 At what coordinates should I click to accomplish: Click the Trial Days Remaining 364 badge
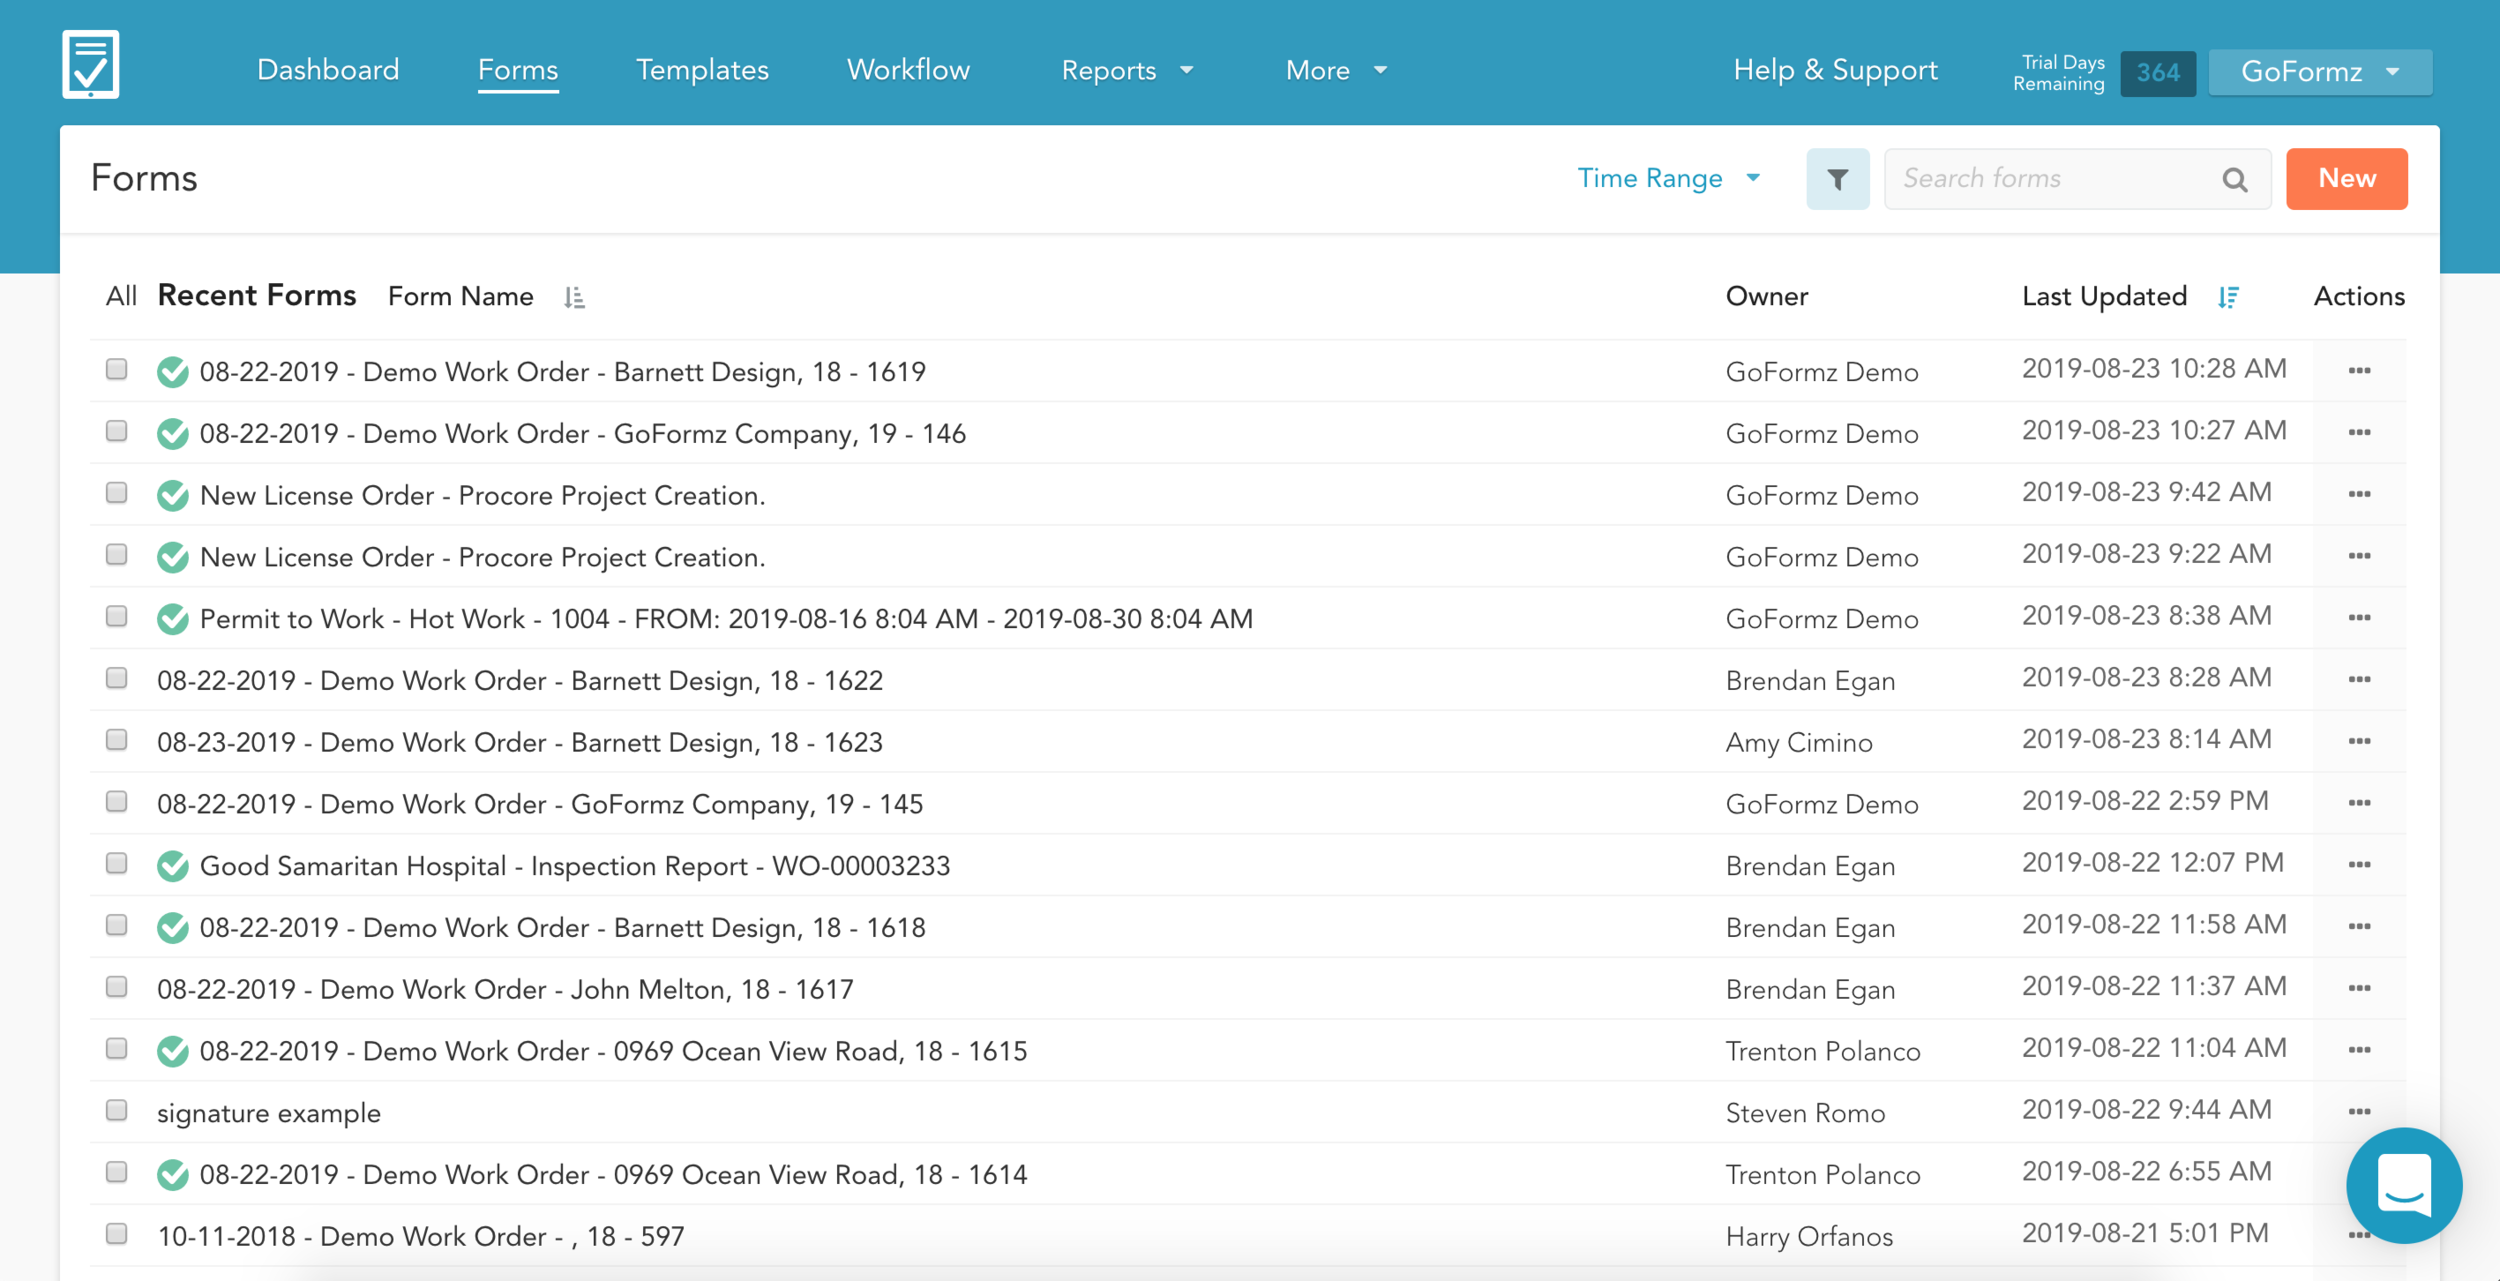point(2157,73)
